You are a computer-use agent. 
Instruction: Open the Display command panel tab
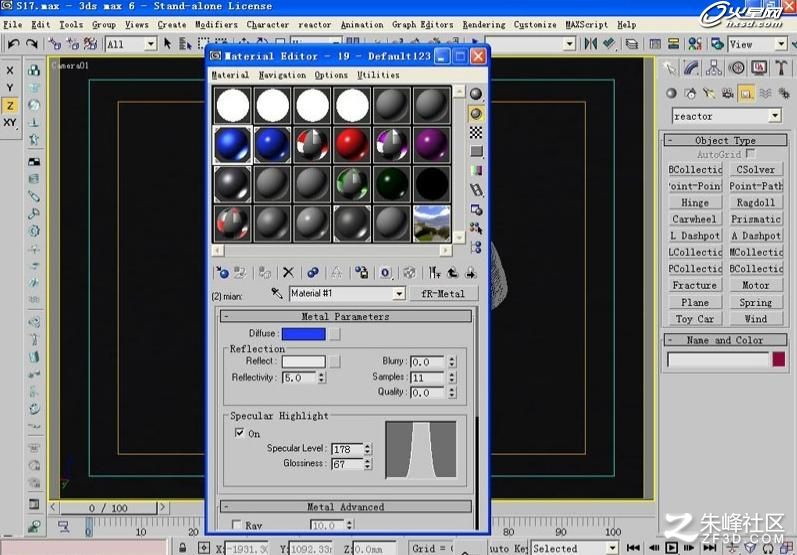tap(759, 68)
